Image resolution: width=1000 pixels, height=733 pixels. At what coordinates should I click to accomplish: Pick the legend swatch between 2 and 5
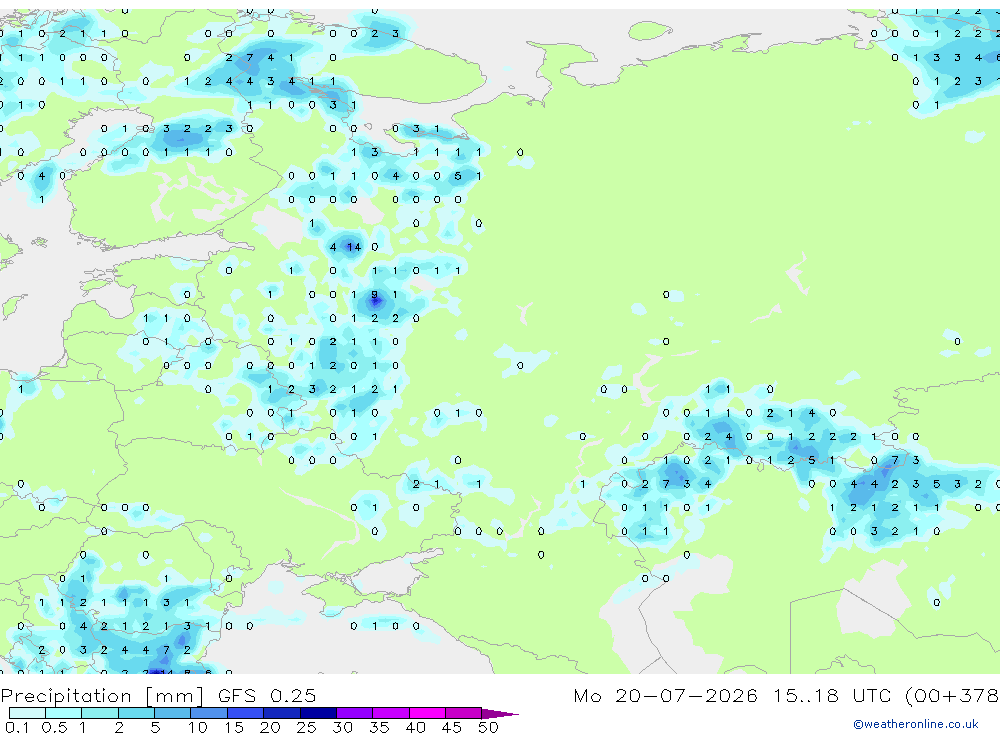(136, 713)
